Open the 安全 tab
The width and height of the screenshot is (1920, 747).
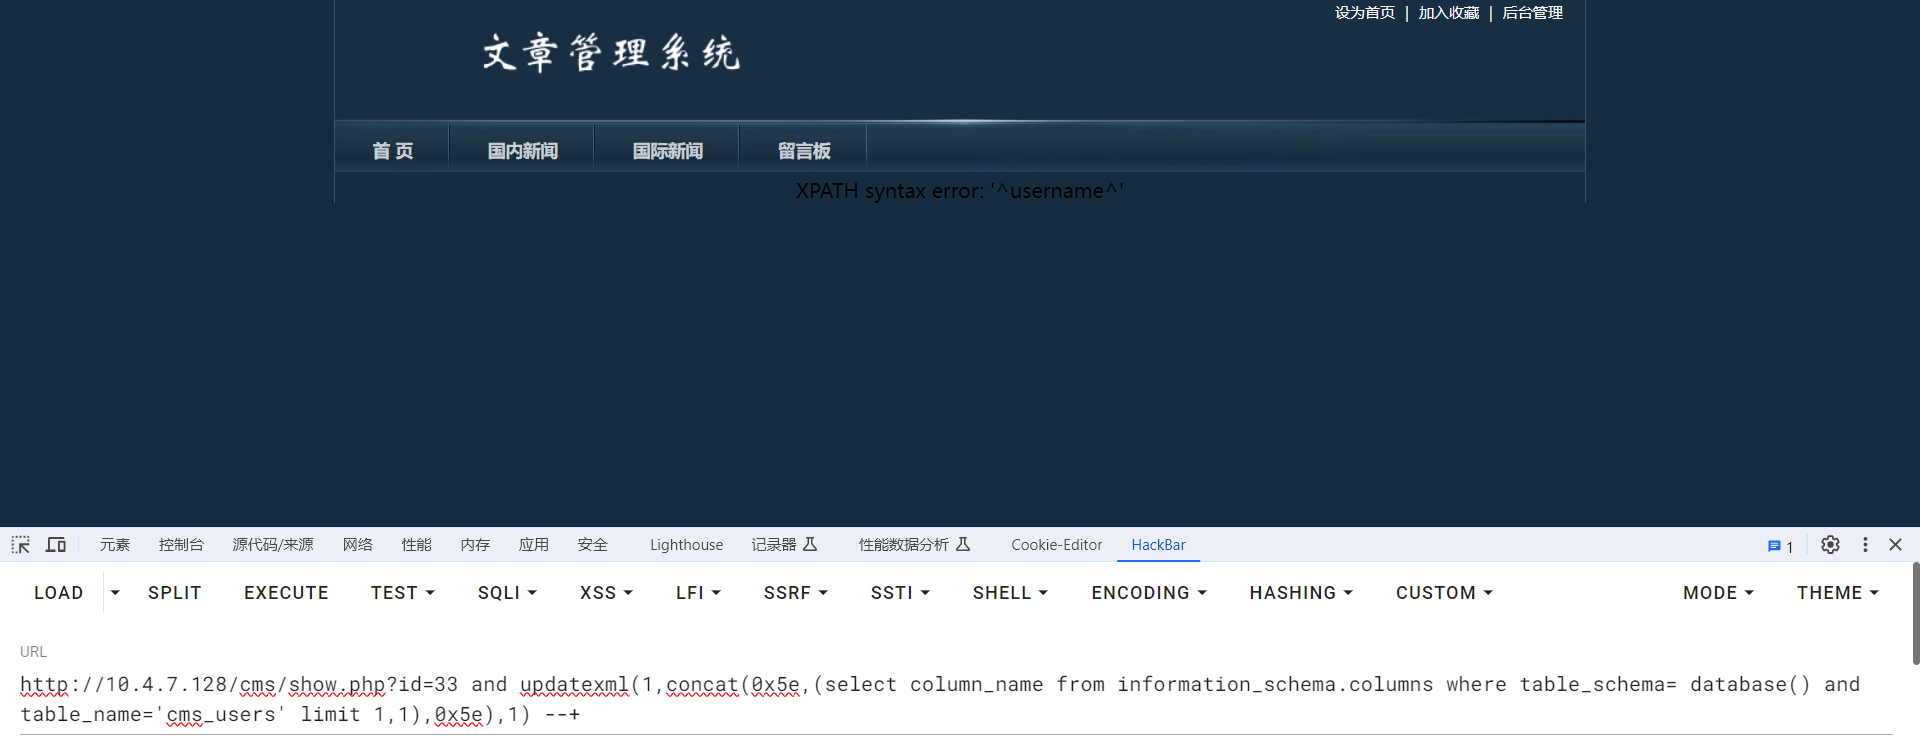pos(592,545)
